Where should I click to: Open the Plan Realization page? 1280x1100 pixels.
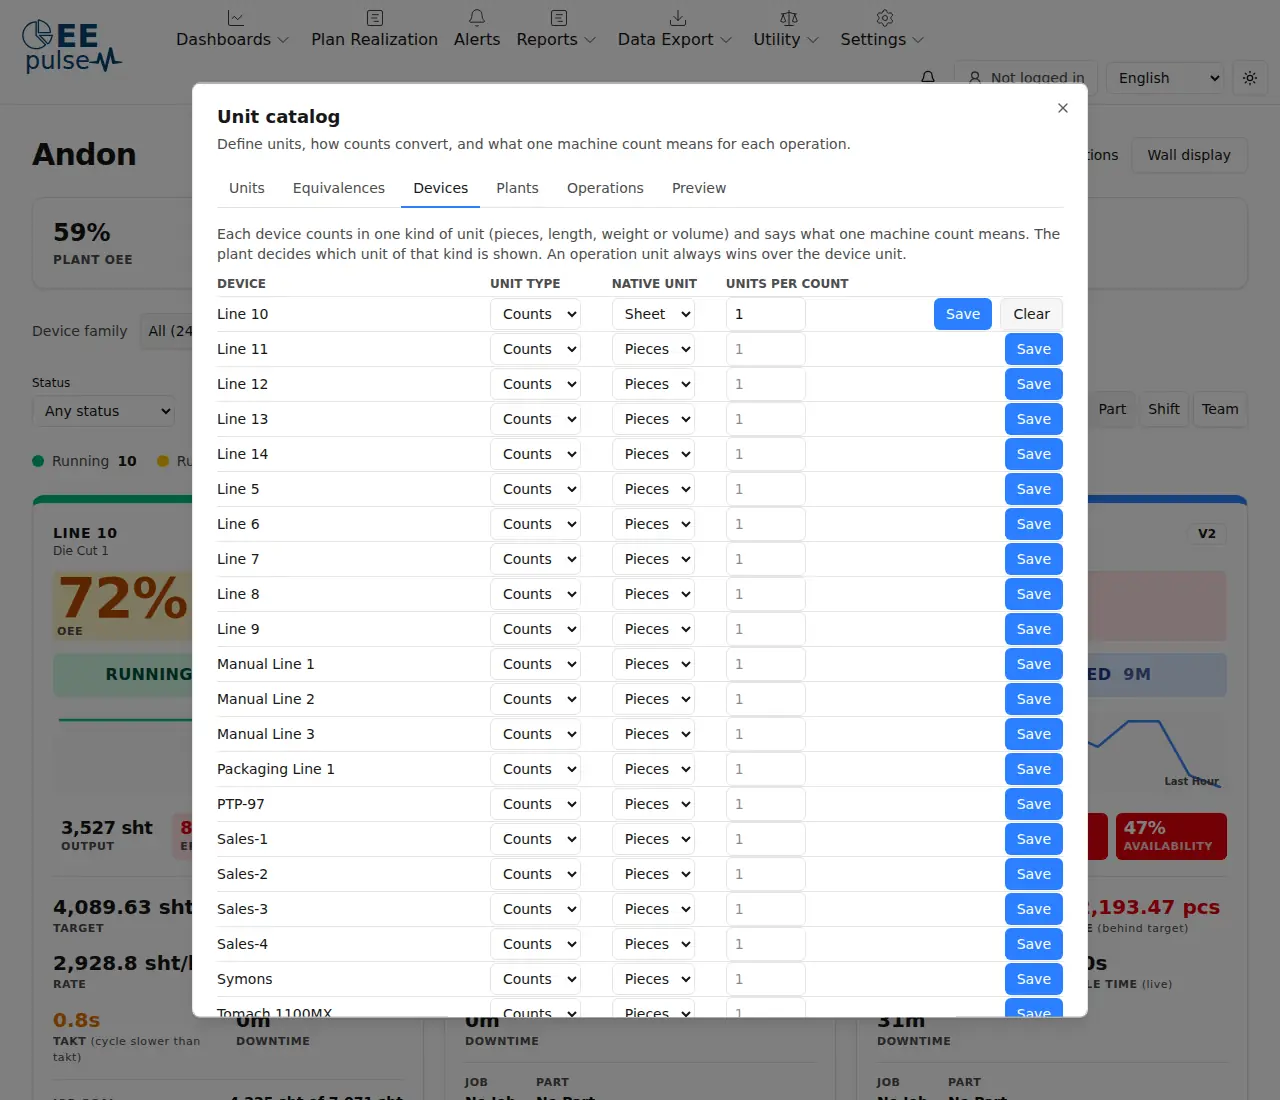(374, 28)
